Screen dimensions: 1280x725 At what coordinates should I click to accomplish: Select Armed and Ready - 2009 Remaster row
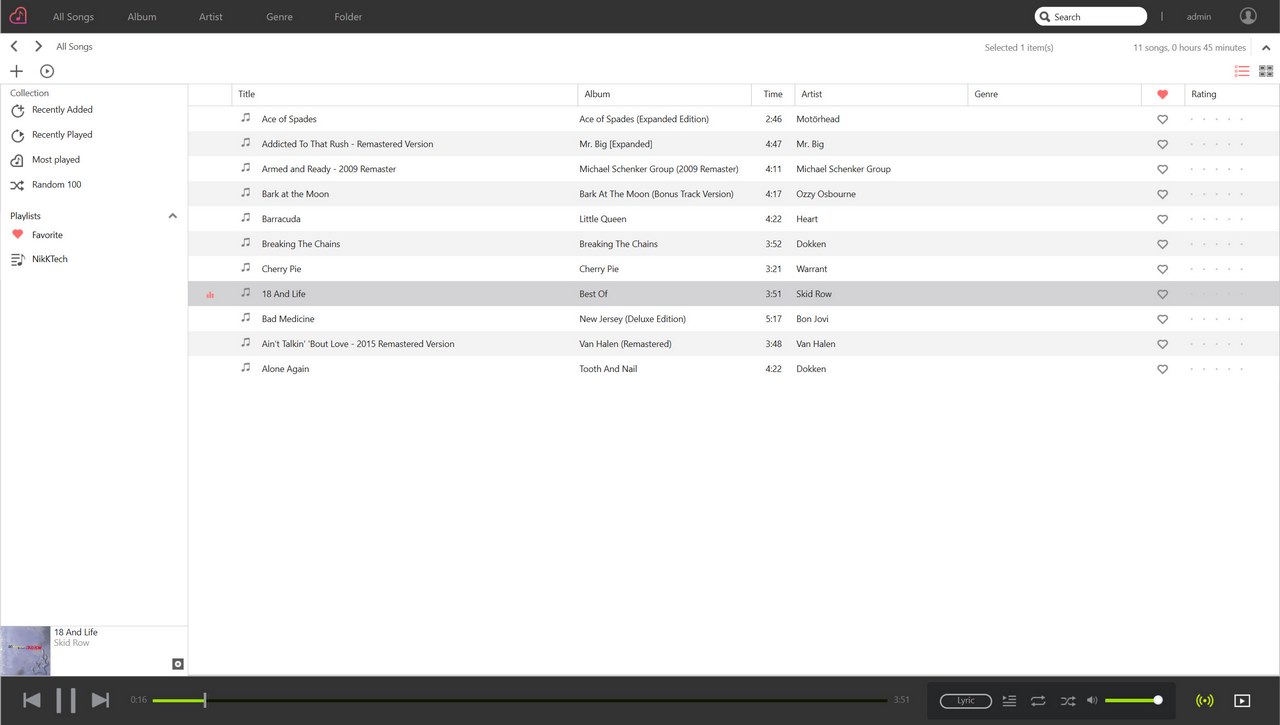point(734,169)
